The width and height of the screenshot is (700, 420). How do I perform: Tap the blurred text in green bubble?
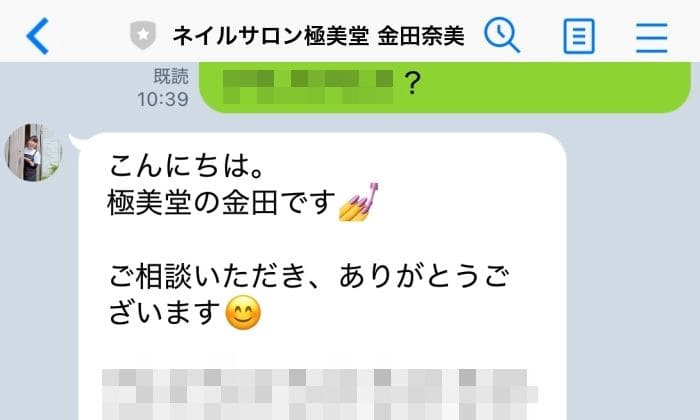(x=308, y=87)
